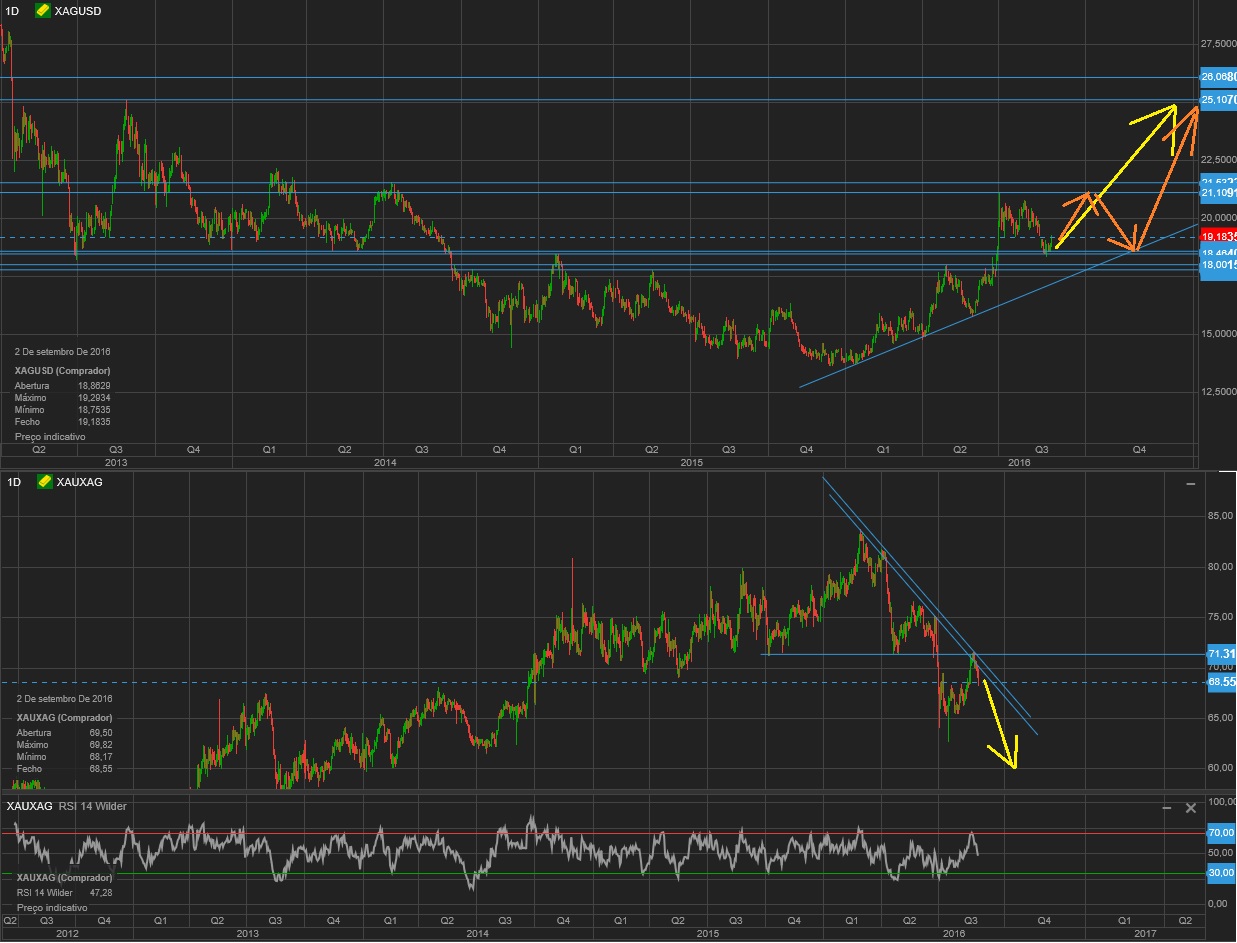The width and height of the screenshot is (1237, 943).
Task: Select the yellow upward arrow on XAGUSD chart
Action: click(x=1115, y=176)
